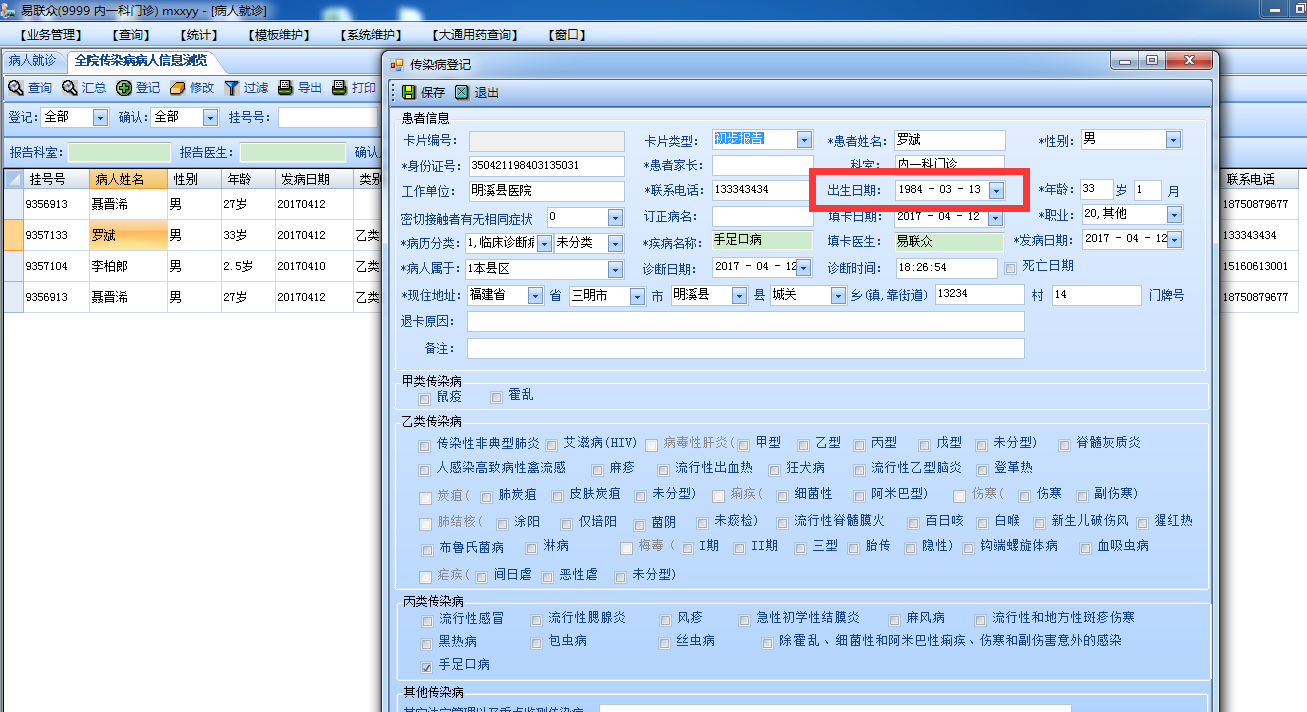The width and height of the screenshot is (1307, 712).
Task: Click the 导出 export printer icon
Action: [x=285, y=88]
